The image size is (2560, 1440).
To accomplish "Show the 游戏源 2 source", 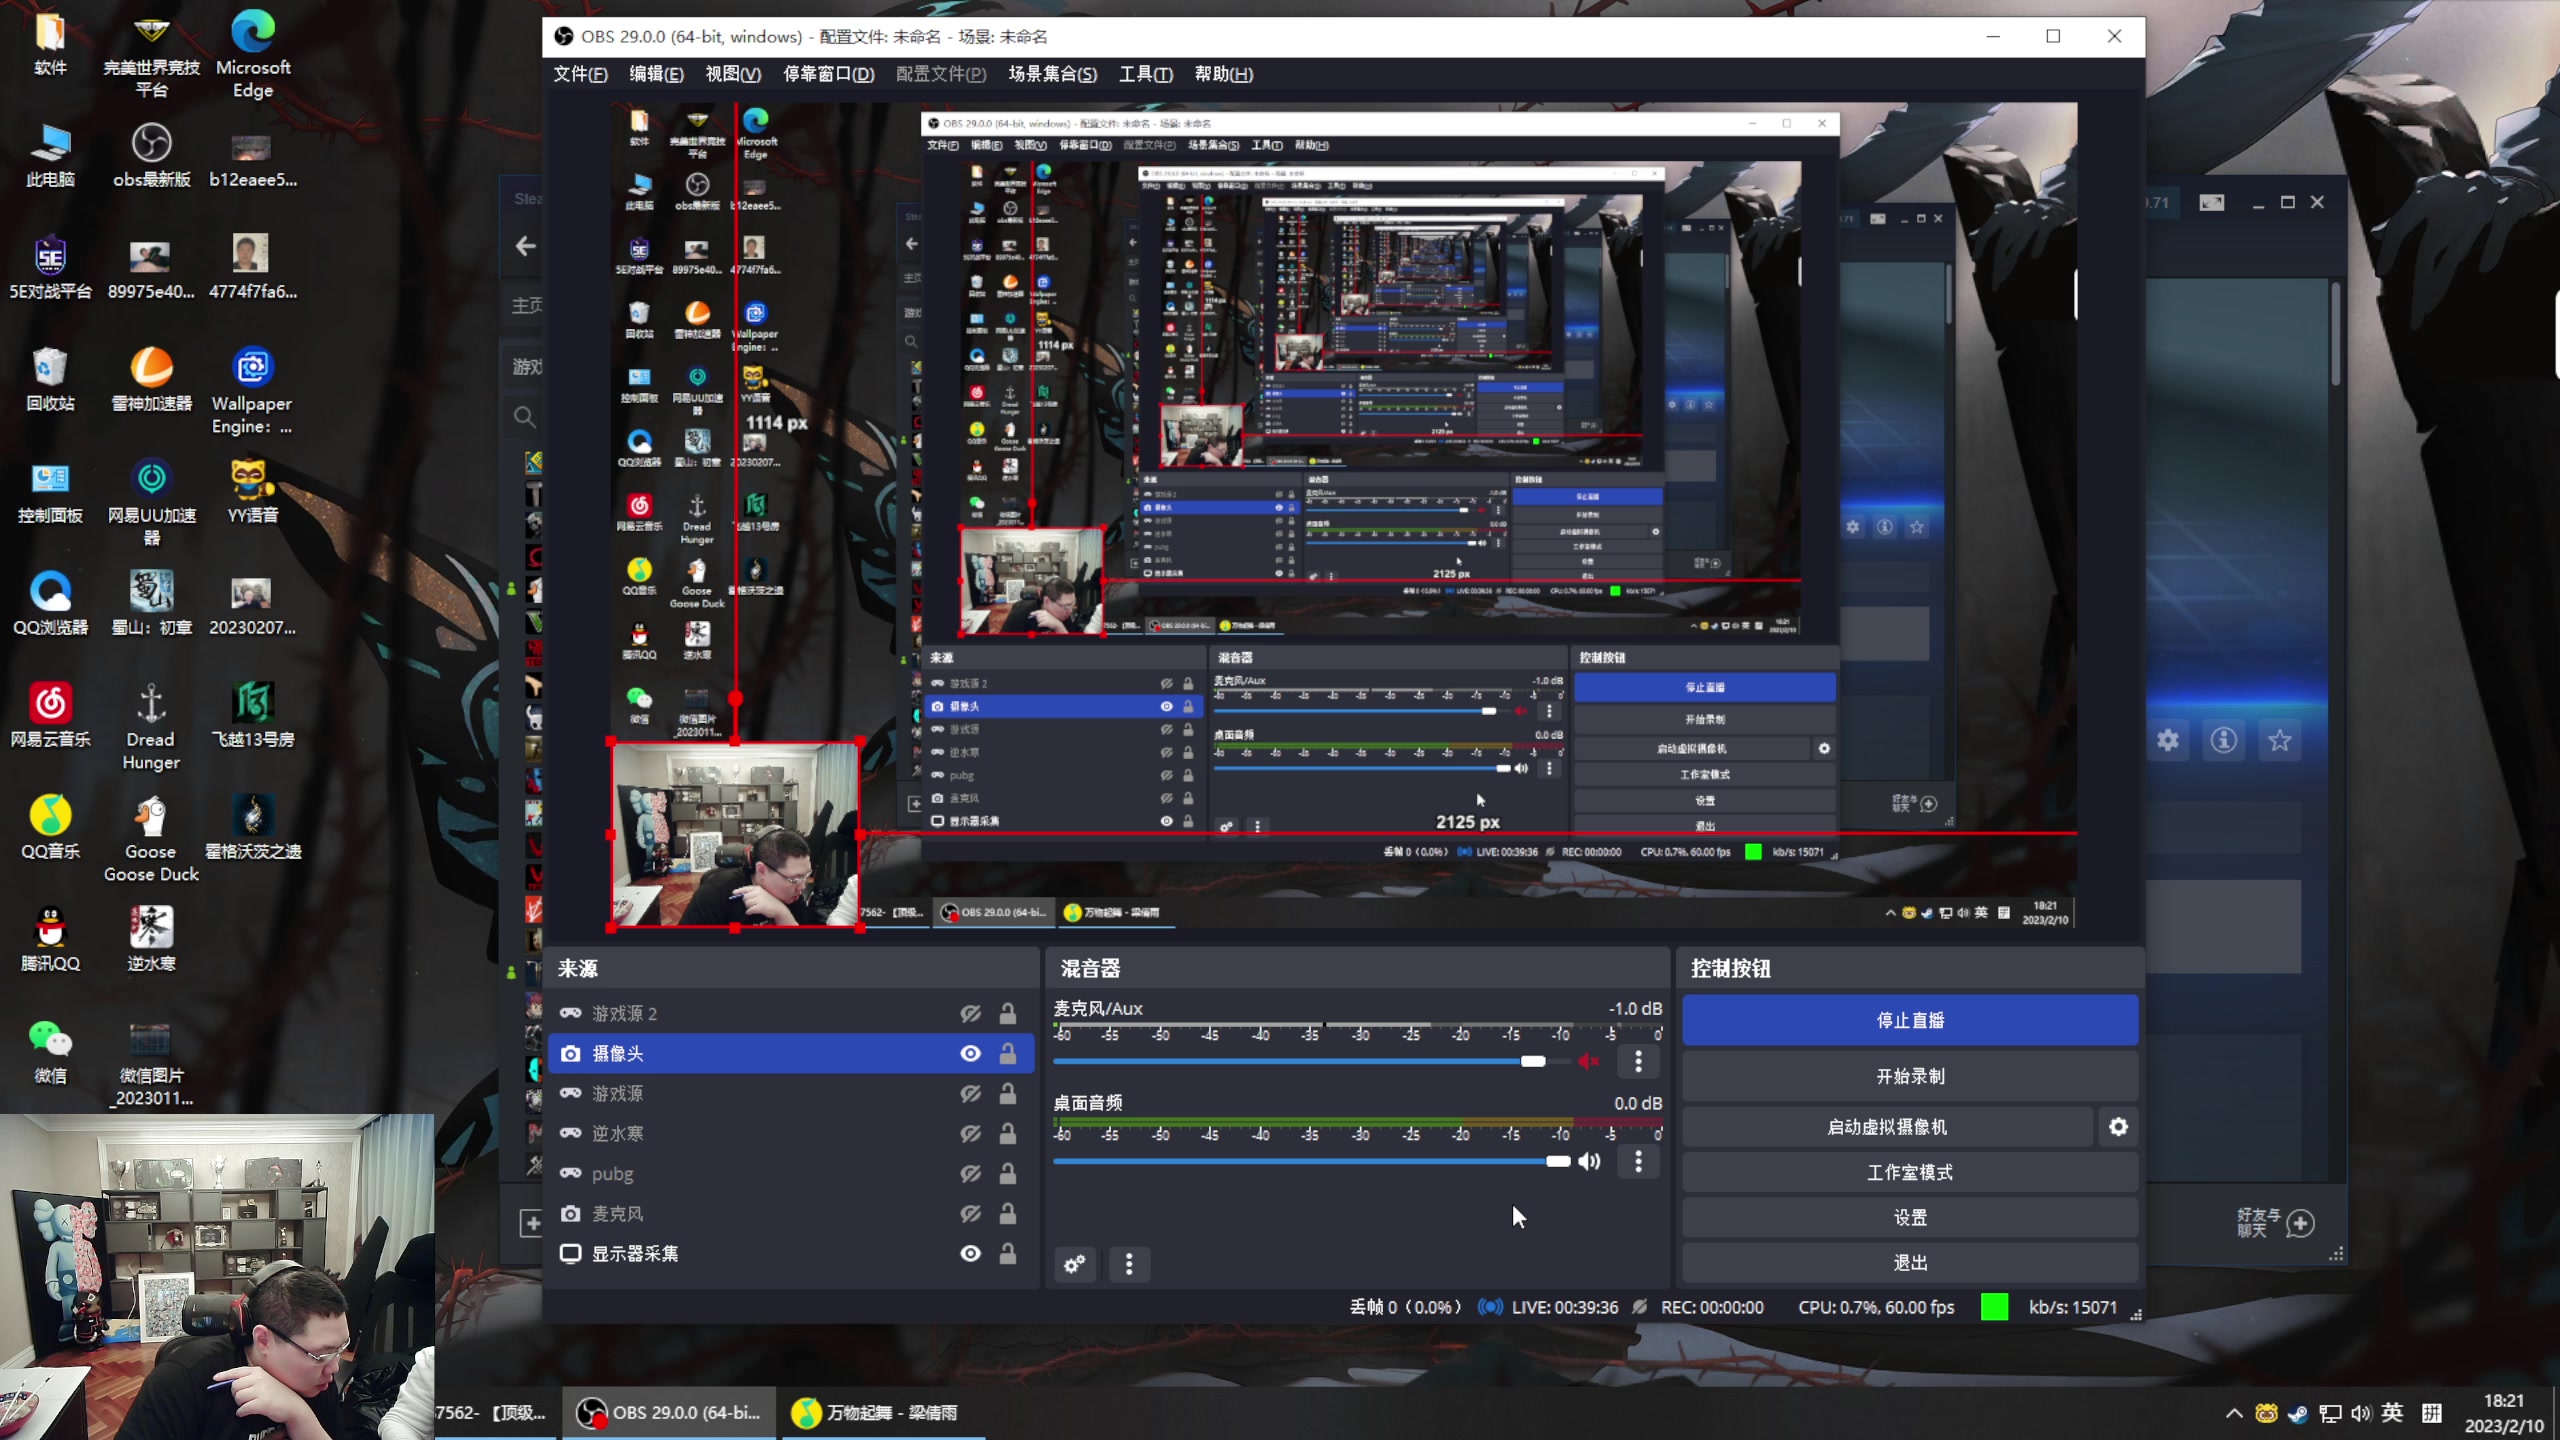I will click(970, 1013).
